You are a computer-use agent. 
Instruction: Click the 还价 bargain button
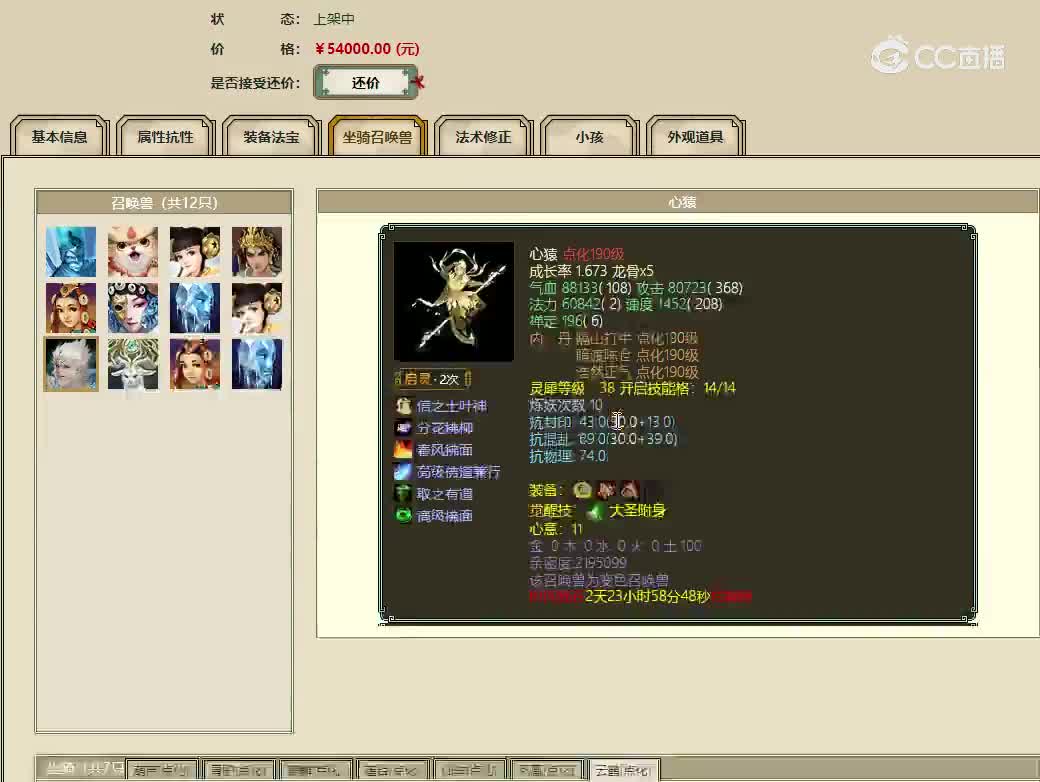pyautogui.click(x=365, y=82)
